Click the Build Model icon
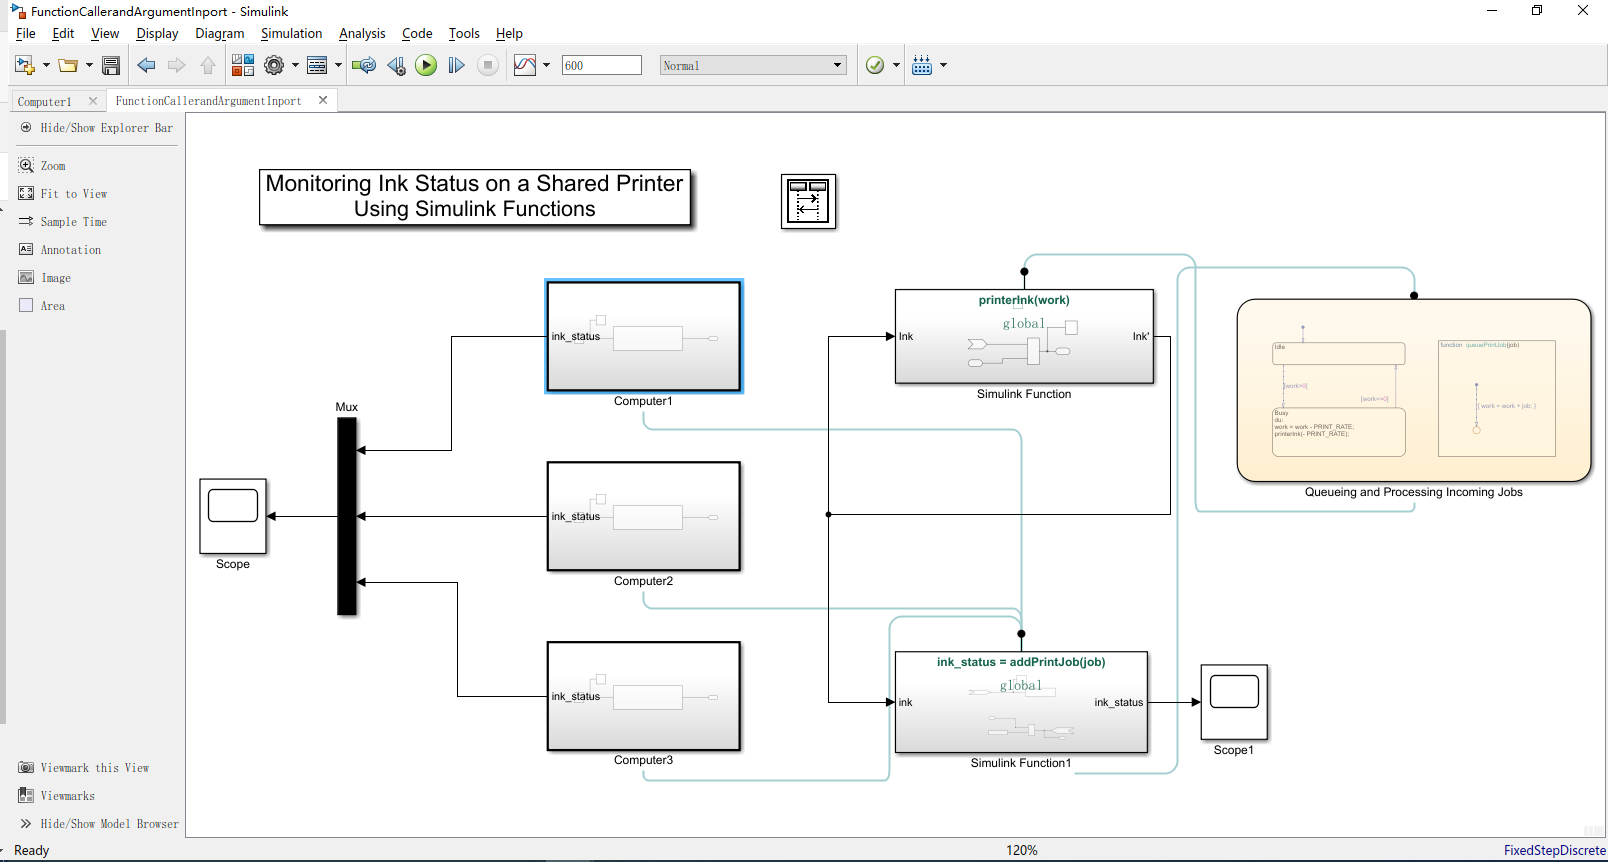The width and height of the screenshot is (1608, 862). (922, 66)
